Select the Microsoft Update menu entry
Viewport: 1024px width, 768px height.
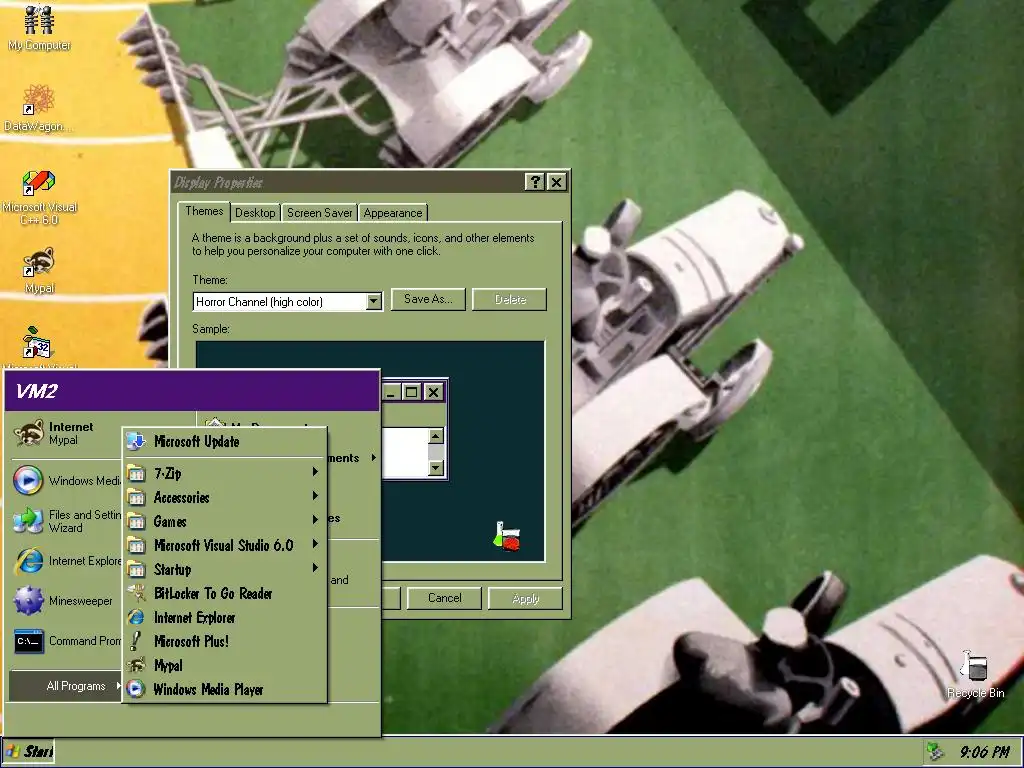click(x=225, y=441)
